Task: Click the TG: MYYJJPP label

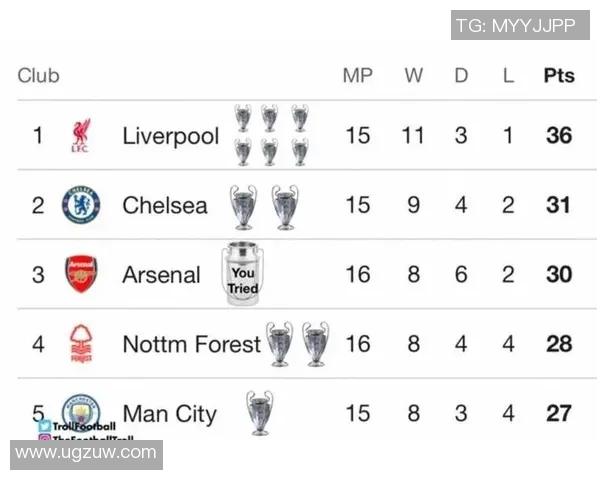Action: 519,25
